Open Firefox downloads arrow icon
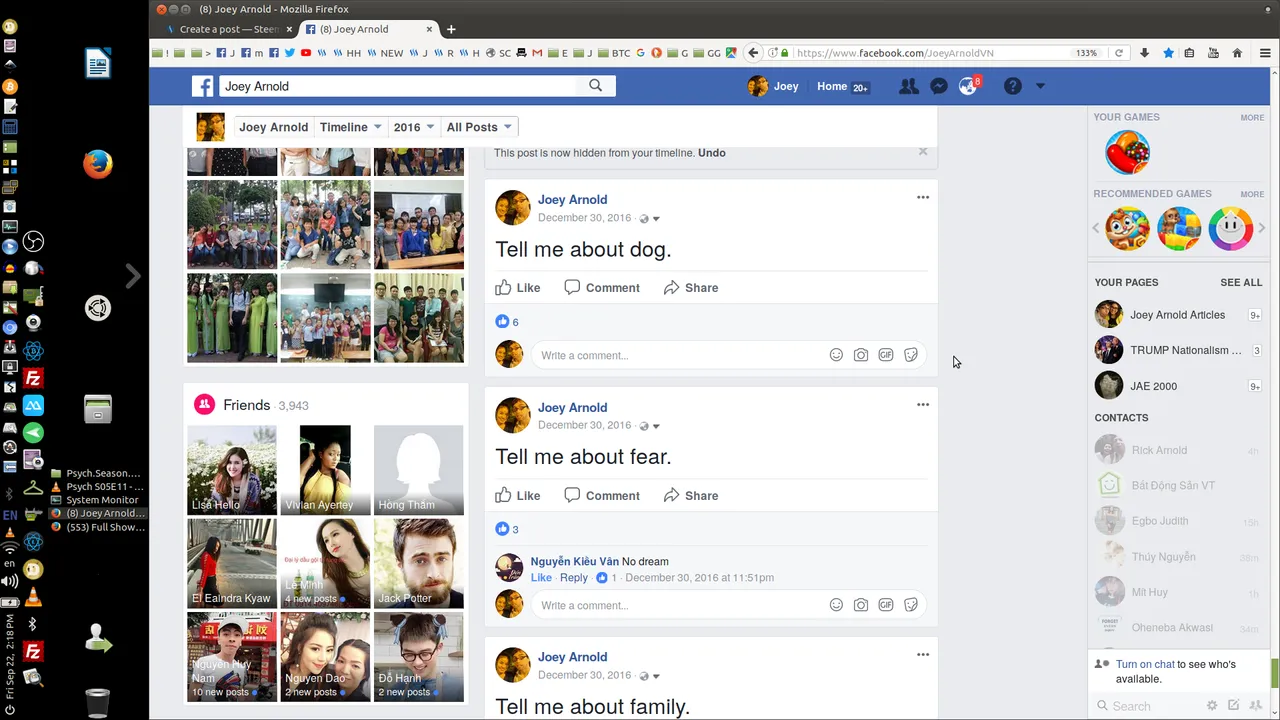 [x=1144, y=53]
